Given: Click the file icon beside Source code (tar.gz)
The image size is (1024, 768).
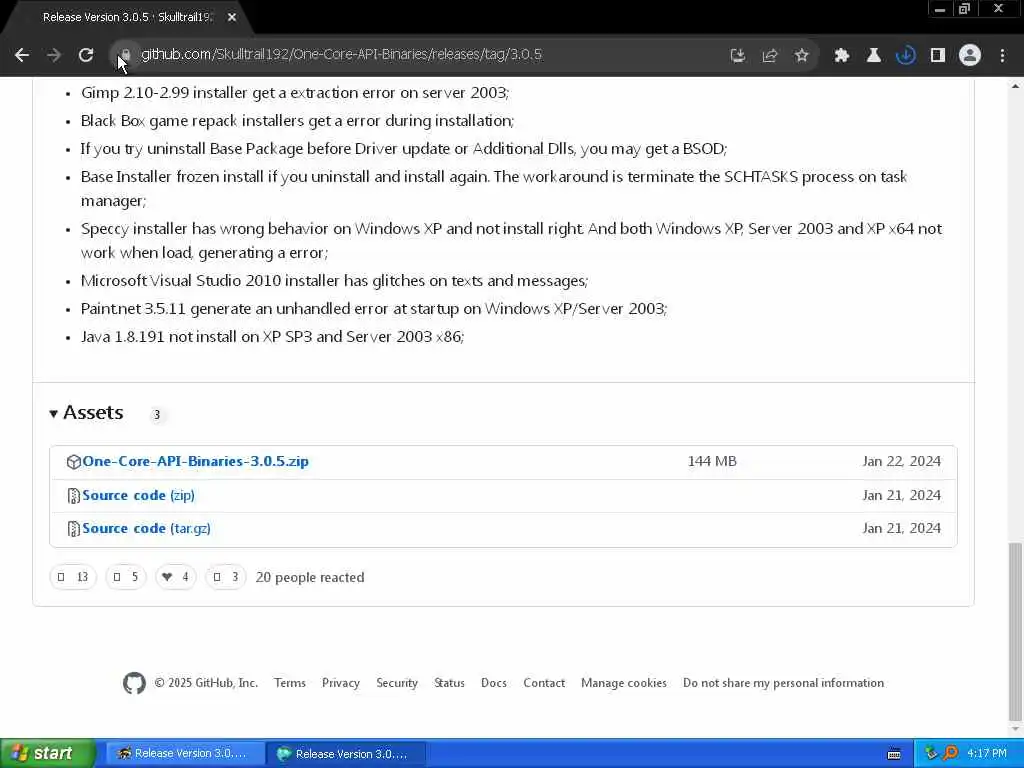Looking at the screenshot, I should point(73,529).
